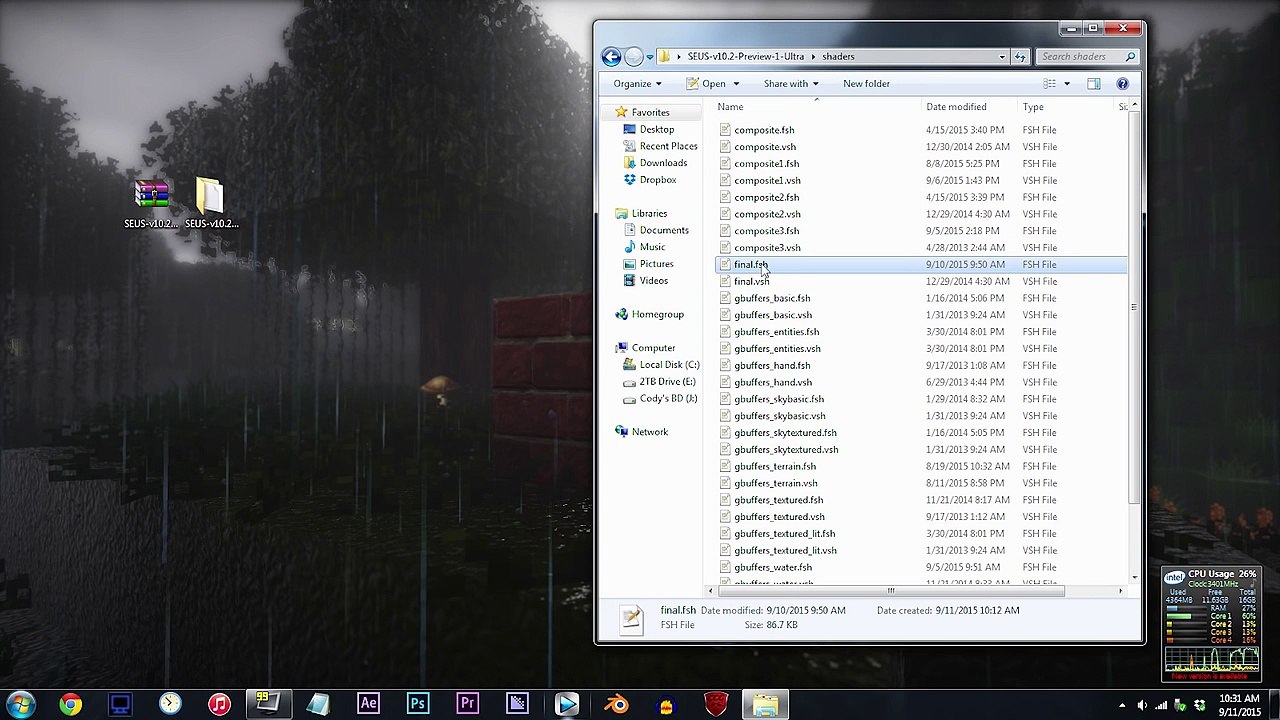Open Explorer help

tap(1122, 84)
